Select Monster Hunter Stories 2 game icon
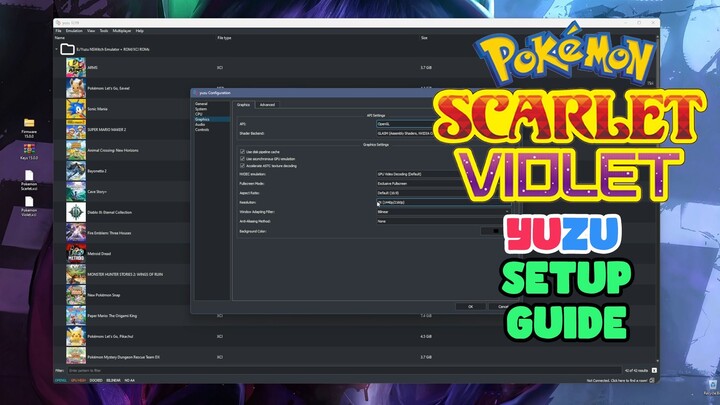 point(76,274)
